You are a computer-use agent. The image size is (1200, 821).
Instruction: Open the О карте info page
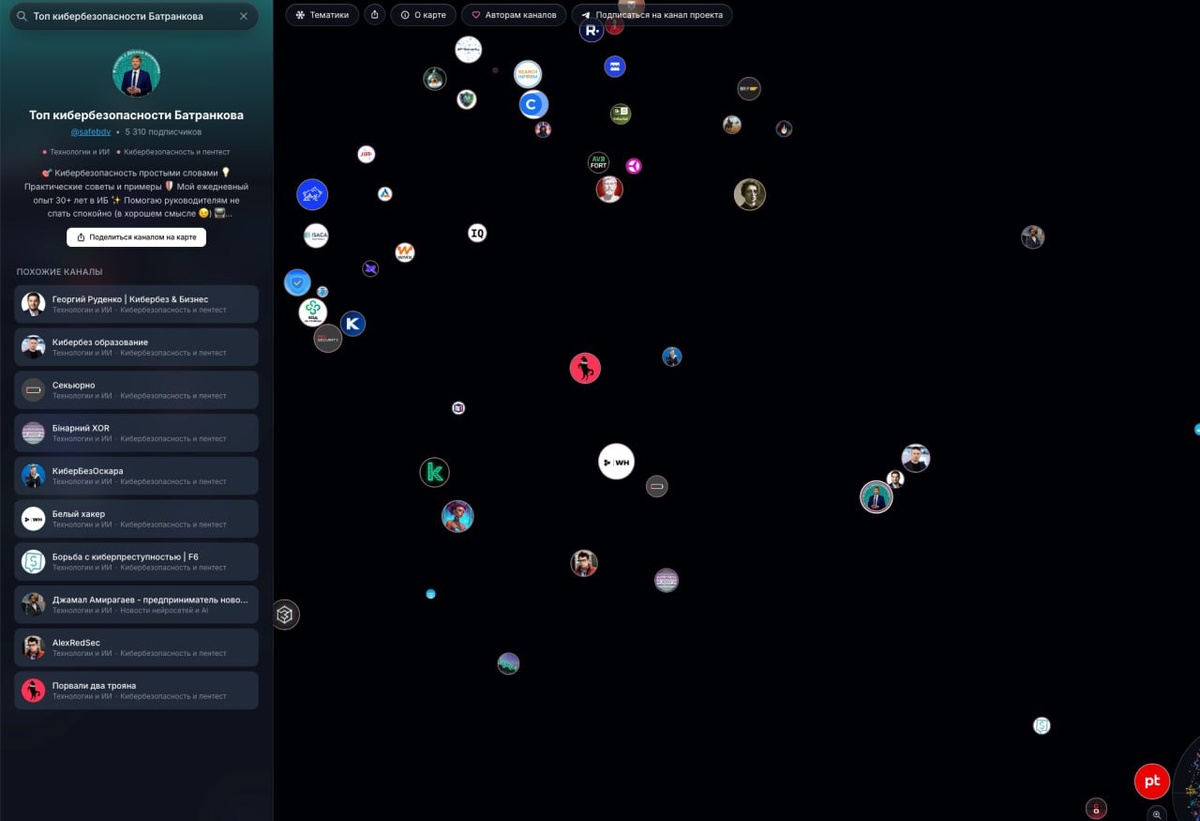pos(424,15)
